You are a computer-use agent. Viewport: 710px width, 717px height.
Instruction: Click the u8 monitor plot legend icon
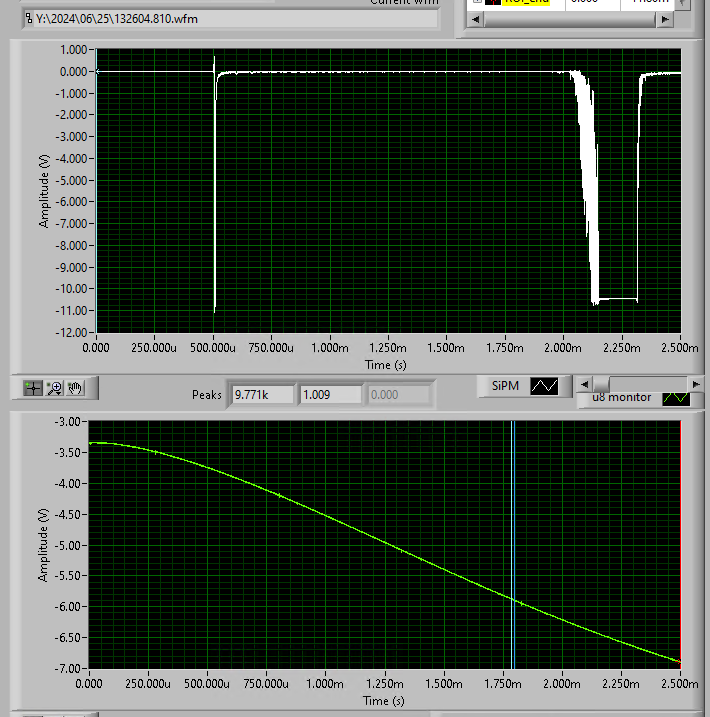(x=676, y=398)
